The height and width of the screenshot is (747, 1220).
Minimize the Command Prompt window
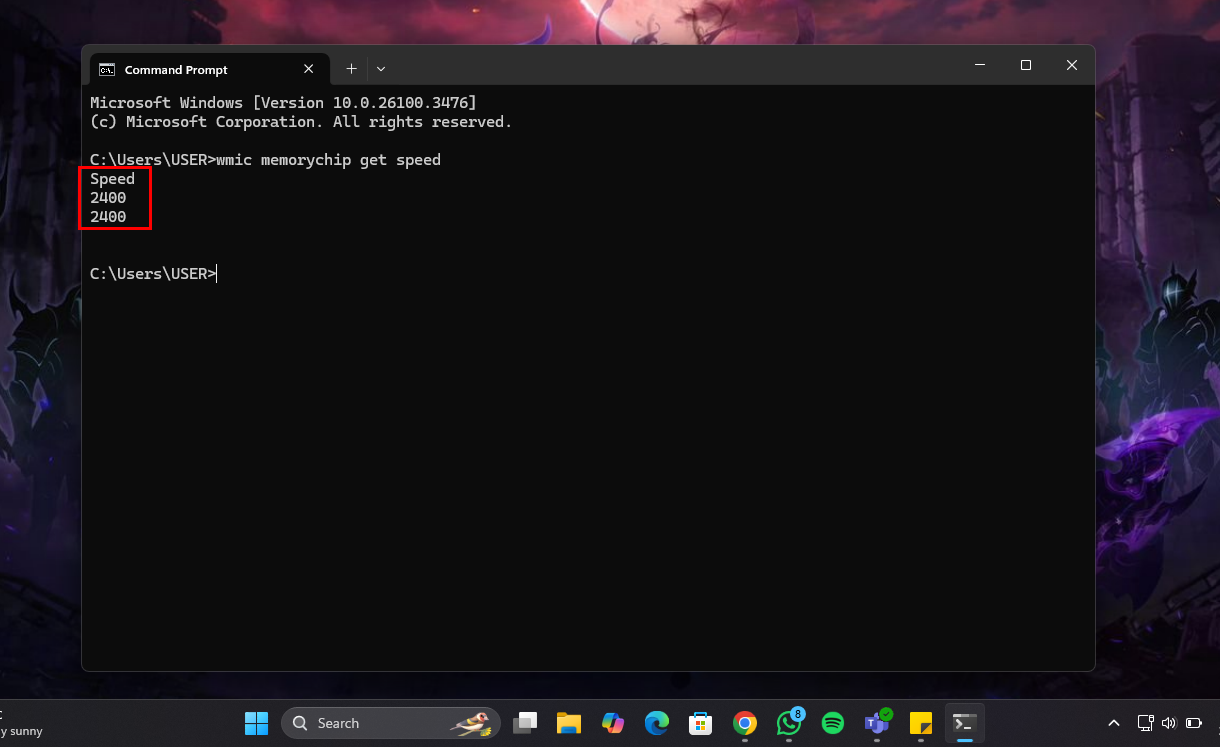(x=979, y=65)
